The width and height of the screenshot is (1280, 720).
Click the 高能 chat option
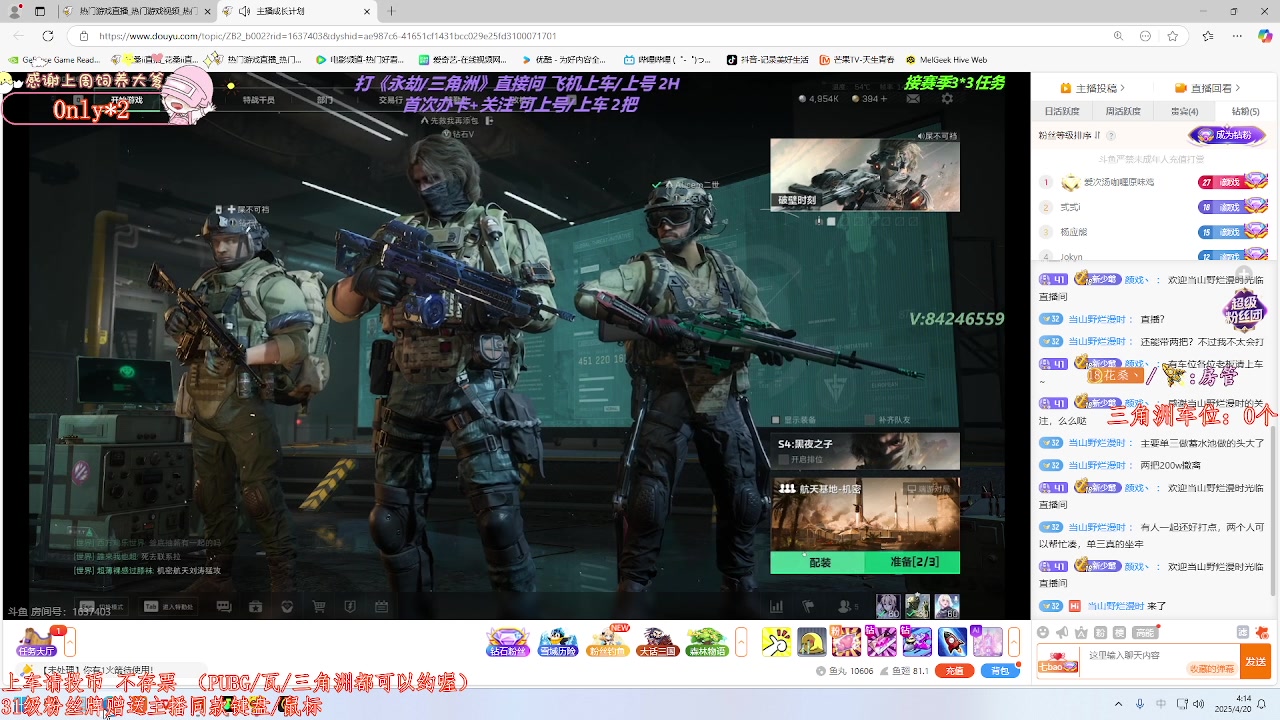point(1144,632)
